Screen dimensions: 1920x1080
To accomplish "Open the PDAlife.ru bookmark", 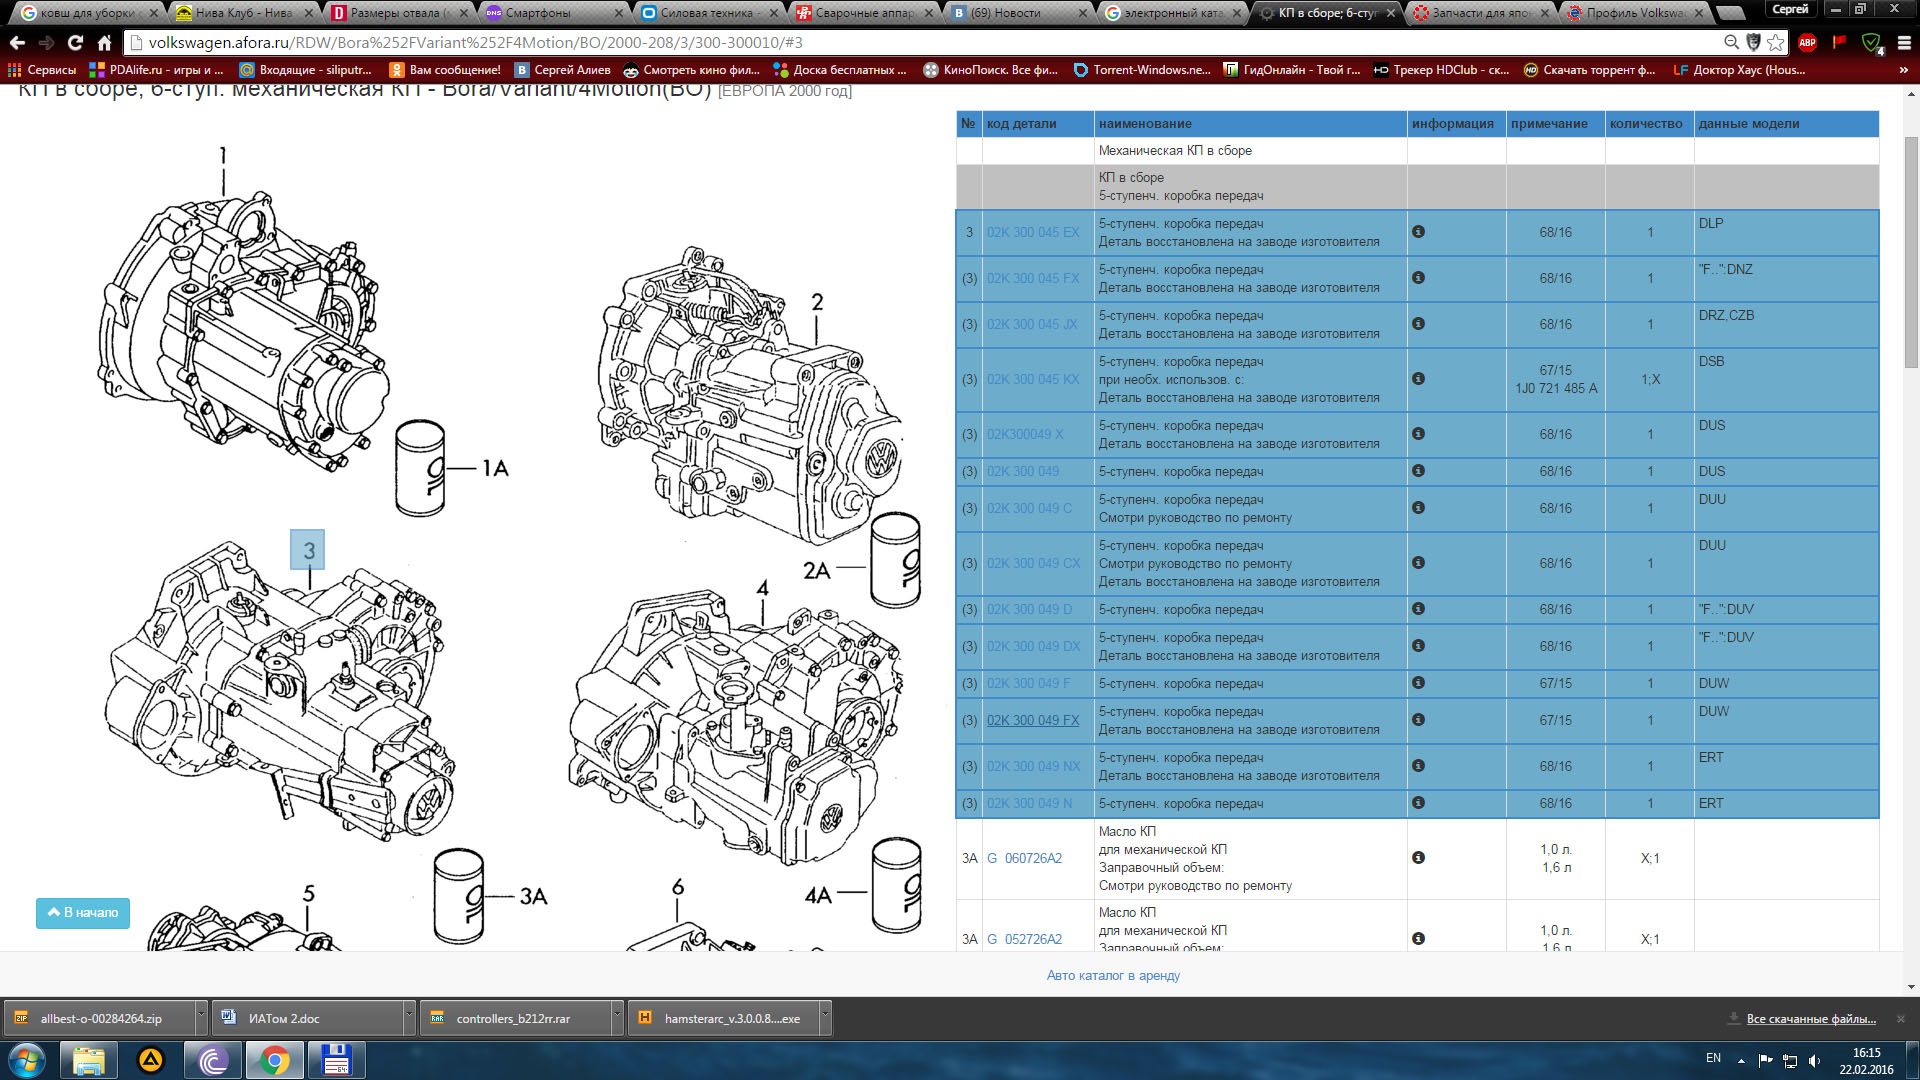I will 157,70.
